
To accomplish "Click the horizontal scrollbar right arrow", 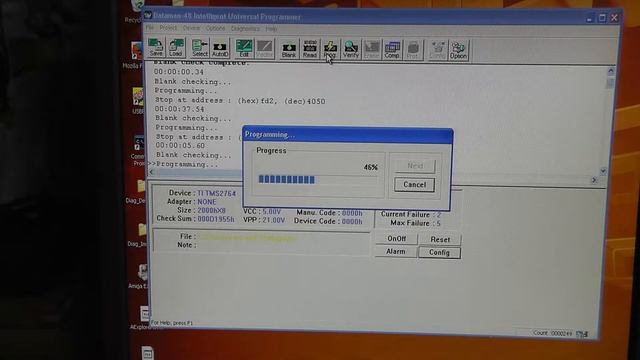I will coord(594,180).
